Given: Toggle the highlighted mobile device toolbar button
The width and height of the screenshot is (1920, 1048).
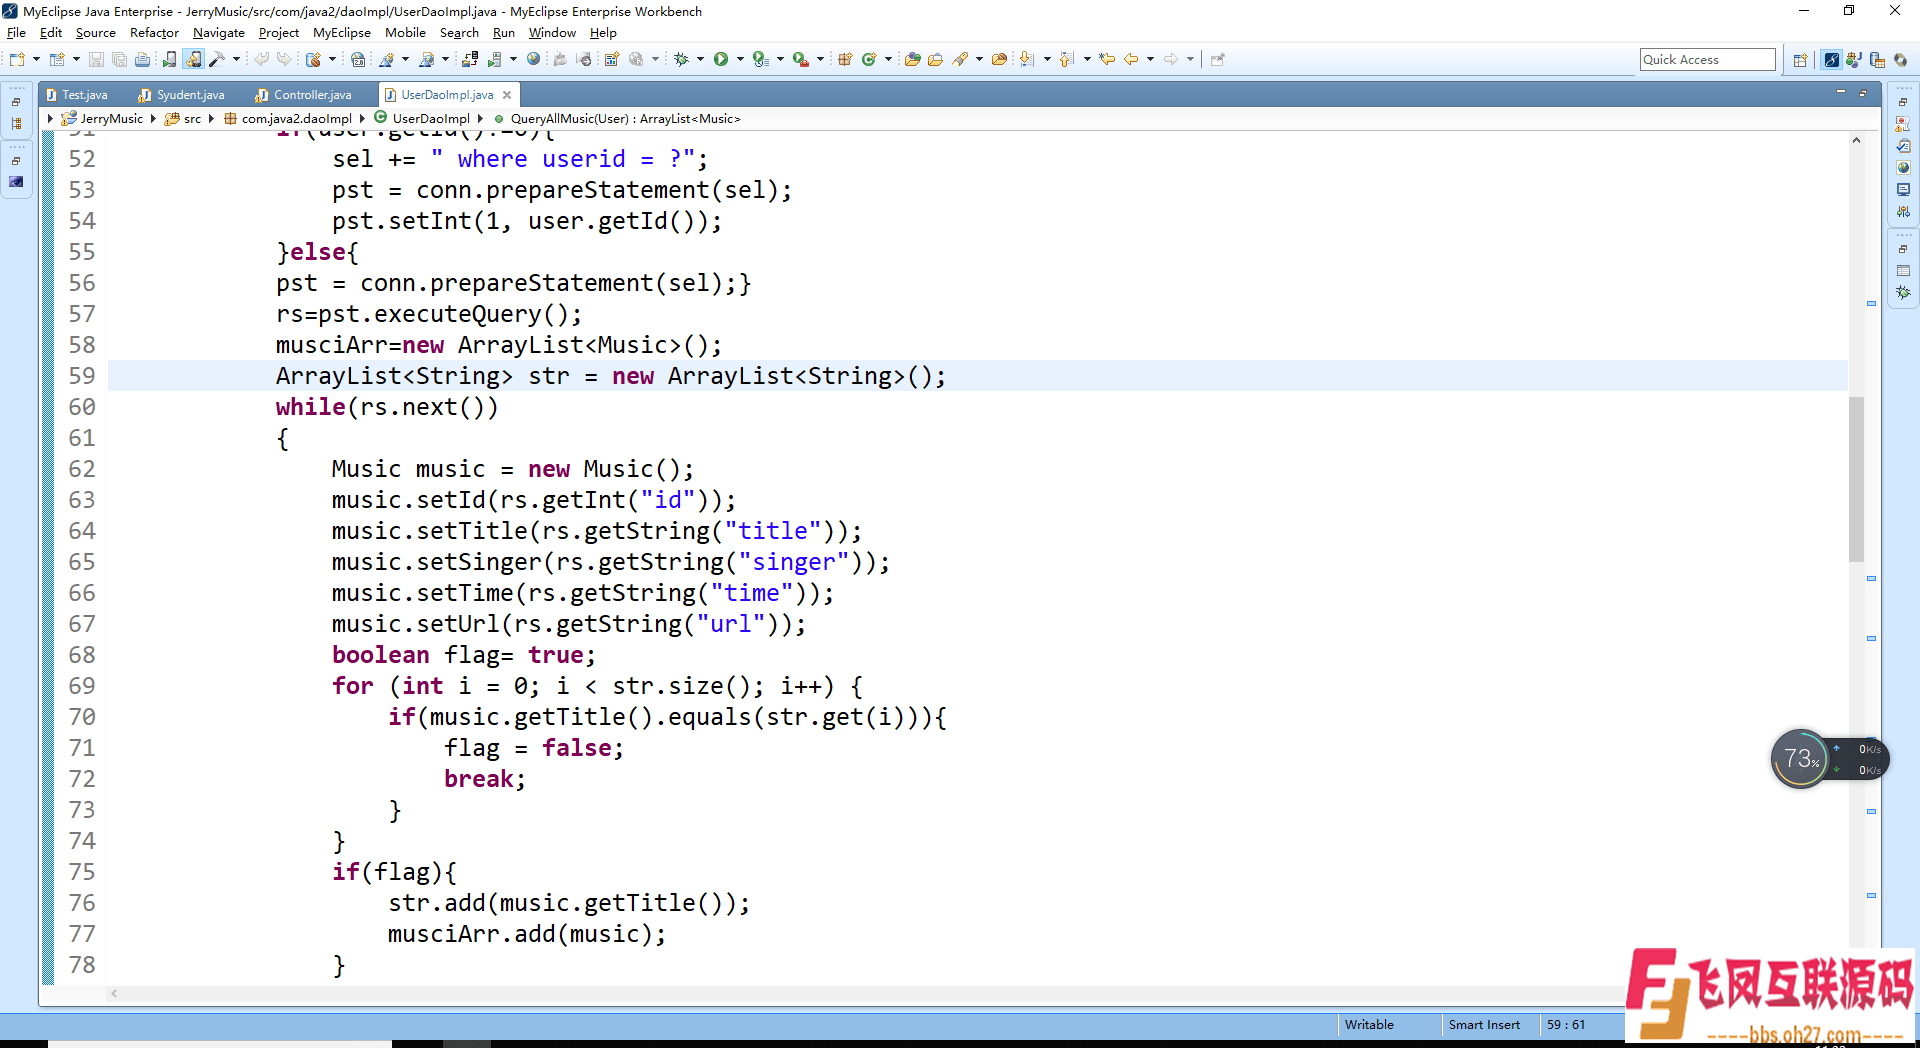Looking at the screenshot, I should (193, 60).
